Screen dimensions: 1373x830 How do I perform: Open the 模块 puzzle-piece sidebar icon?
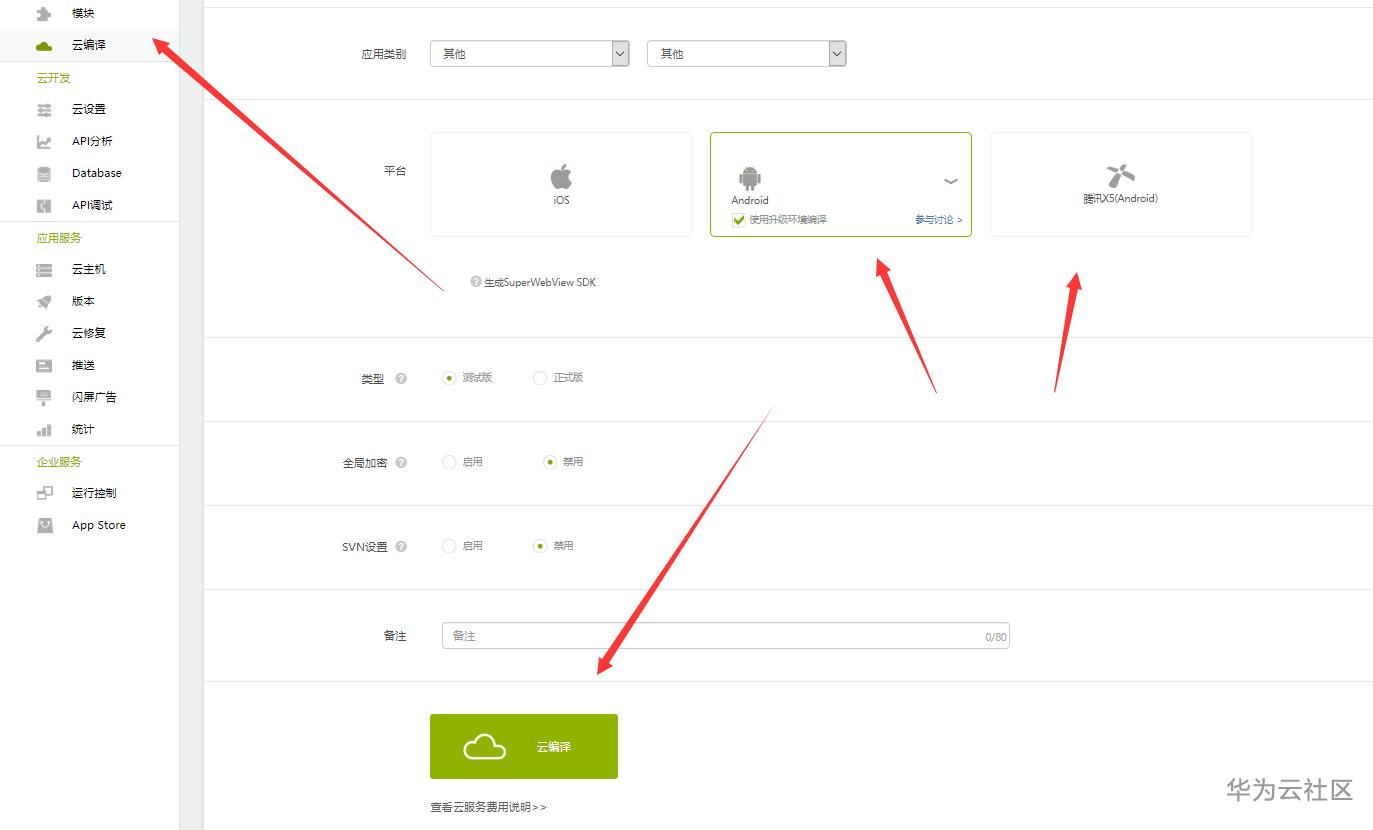(44, 14)
